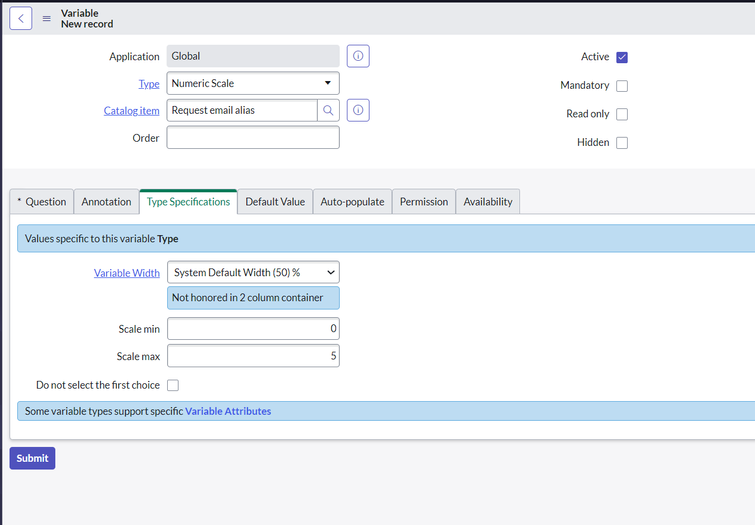Click the 'Not honored in 2 column container' note
This screenshot has height=525, width=755.
point(253,298)
